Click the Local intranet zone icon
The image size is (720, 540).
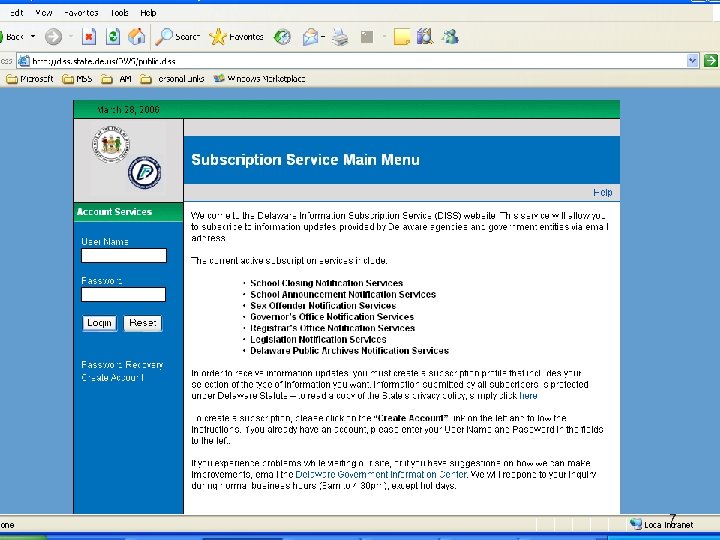pos(636,523)
